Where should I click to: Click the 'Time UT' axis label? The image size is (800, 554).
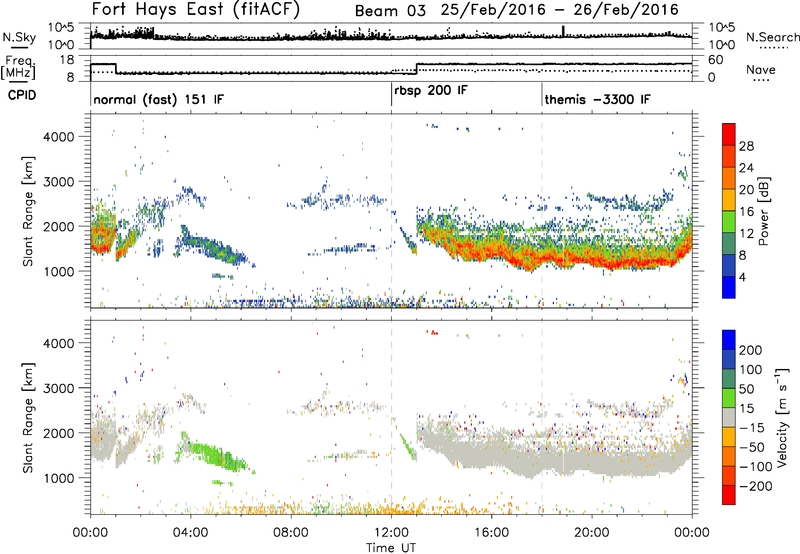coord(391,548)
